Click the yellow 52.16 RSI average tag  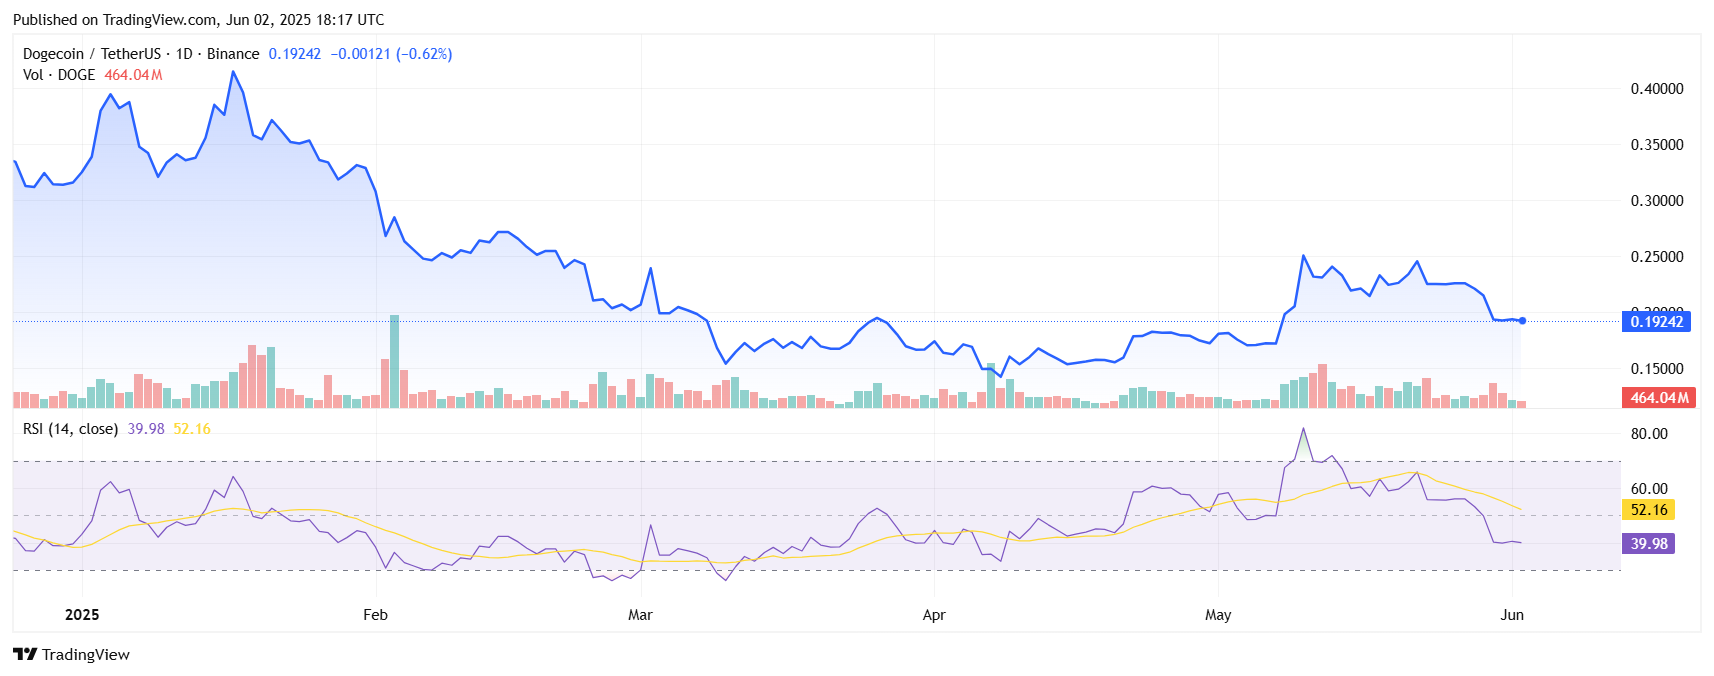point(1649,510)
